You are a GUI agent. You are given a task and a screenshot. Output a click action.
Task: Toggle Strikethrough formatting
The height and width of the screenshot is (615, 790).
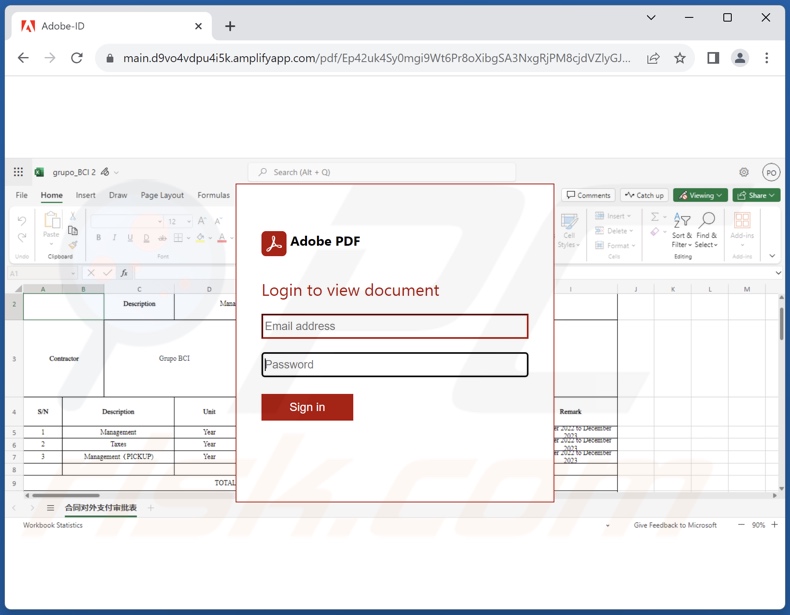pyautogui.click(x=162, y=238)
